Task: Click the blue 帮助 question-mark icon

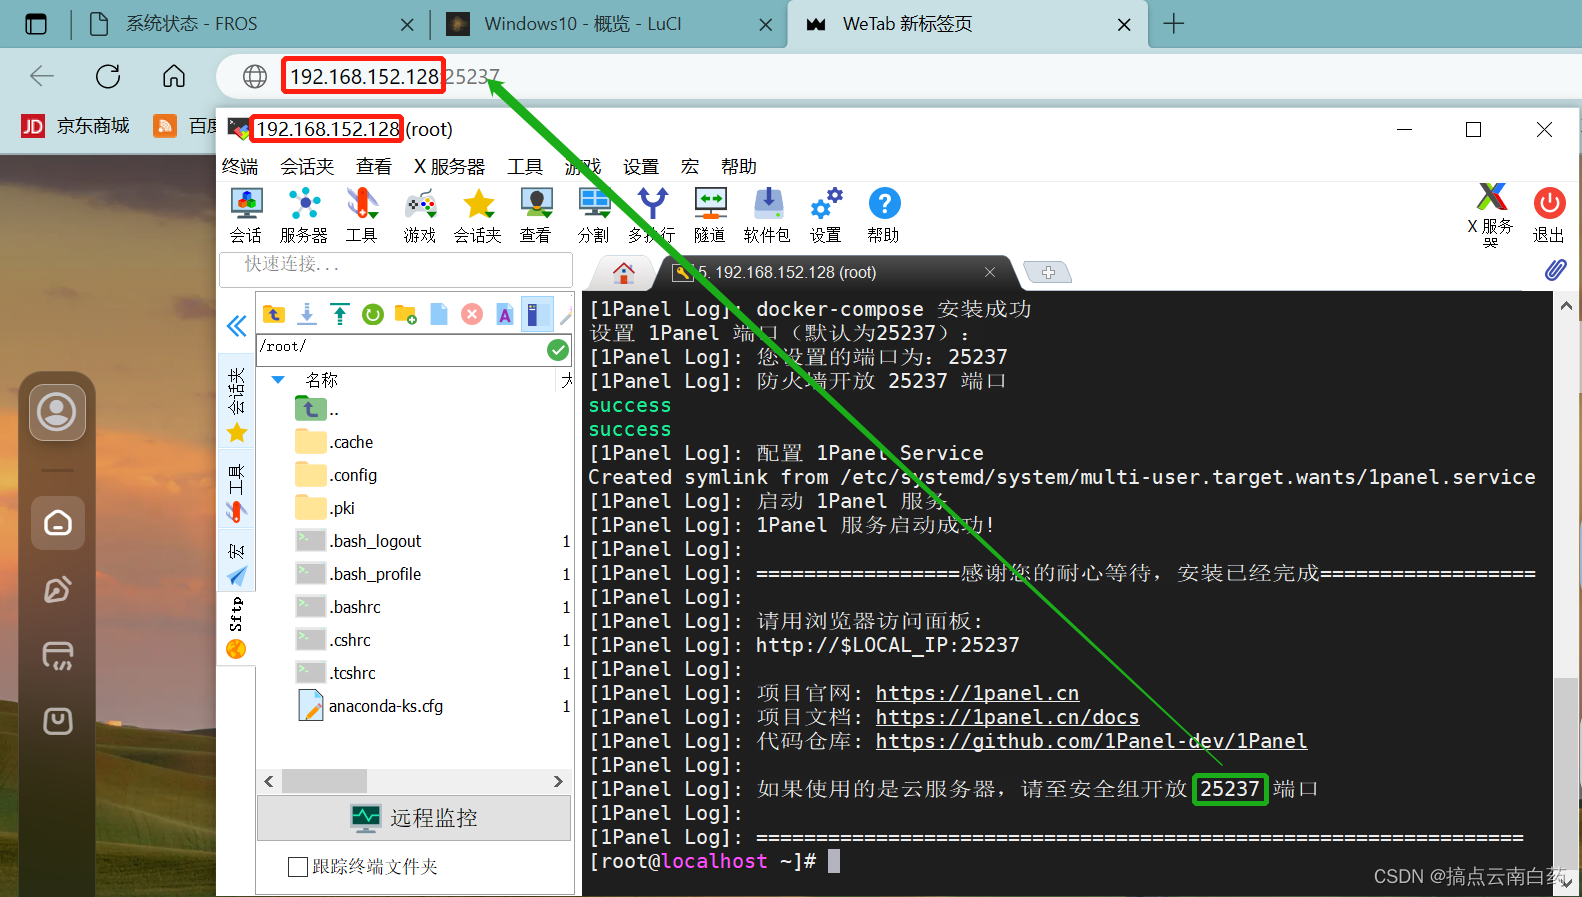Action: pyautogui.click(x=884, y=204)
